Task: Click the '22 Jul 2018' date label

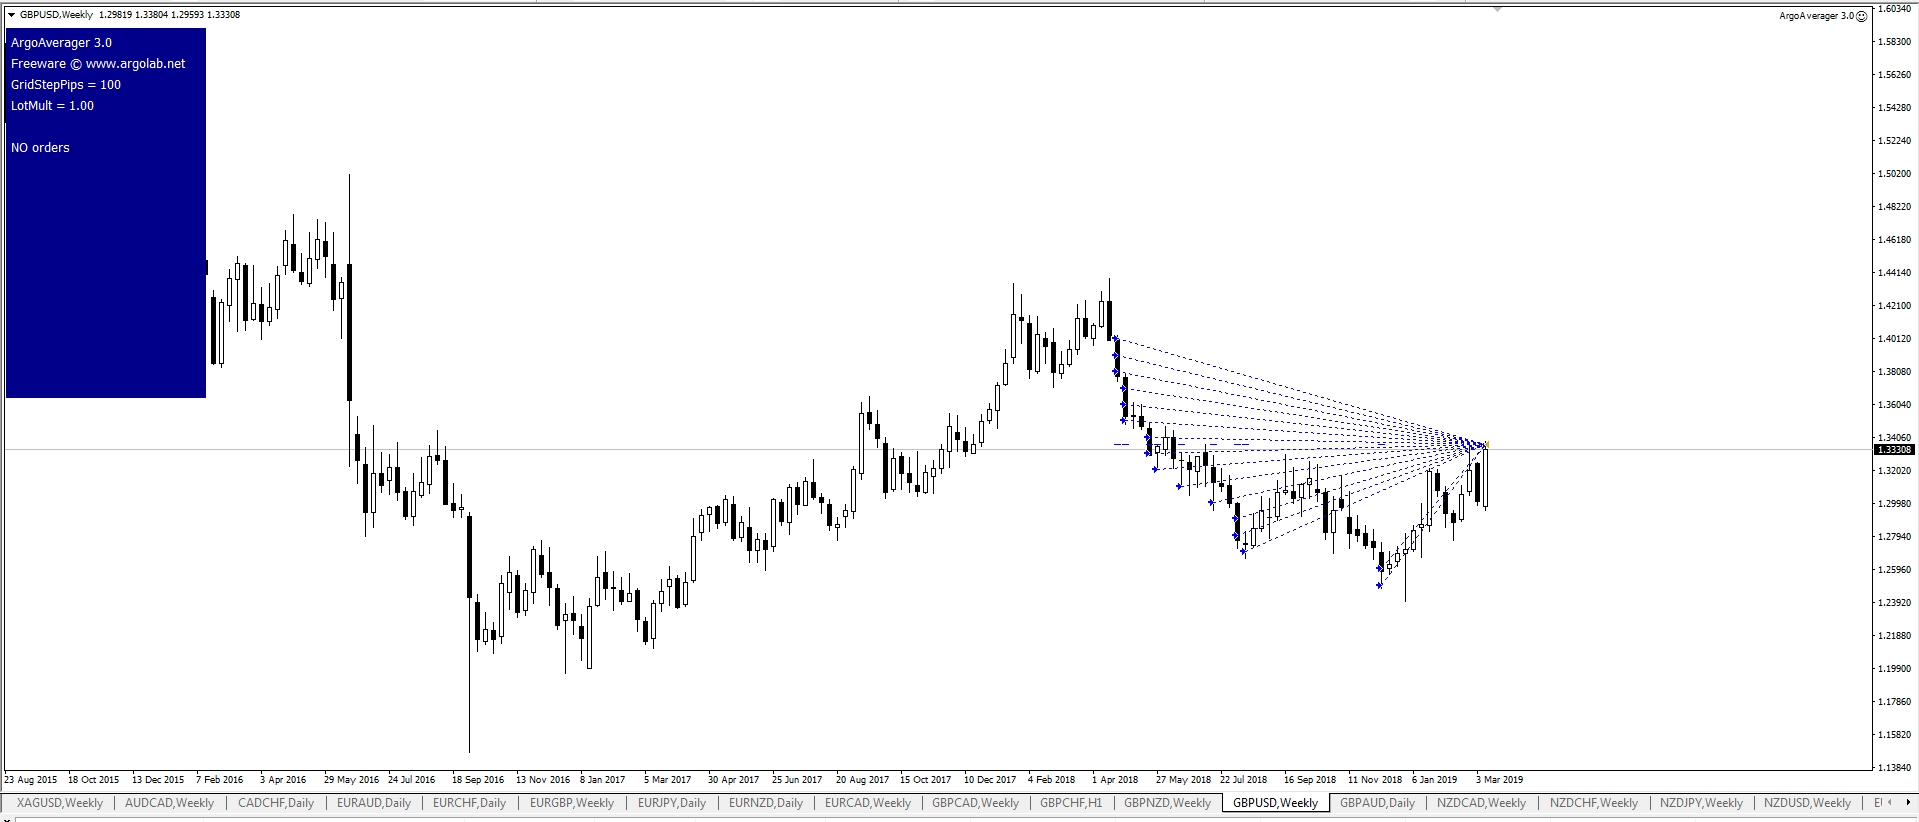Action: tap(1243, 780)
